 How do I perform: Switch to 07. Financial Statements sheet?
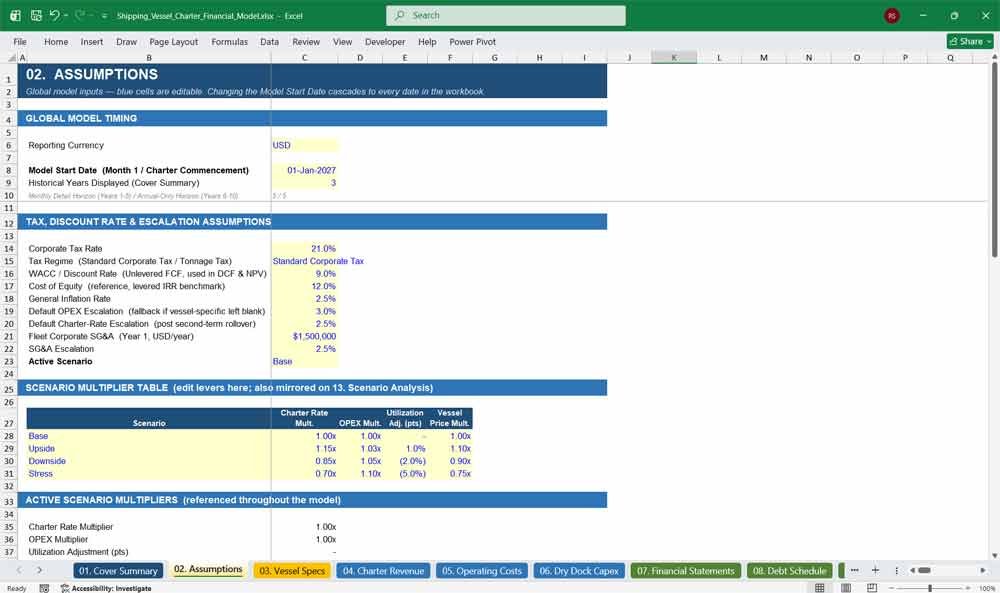tap(686, 571)
